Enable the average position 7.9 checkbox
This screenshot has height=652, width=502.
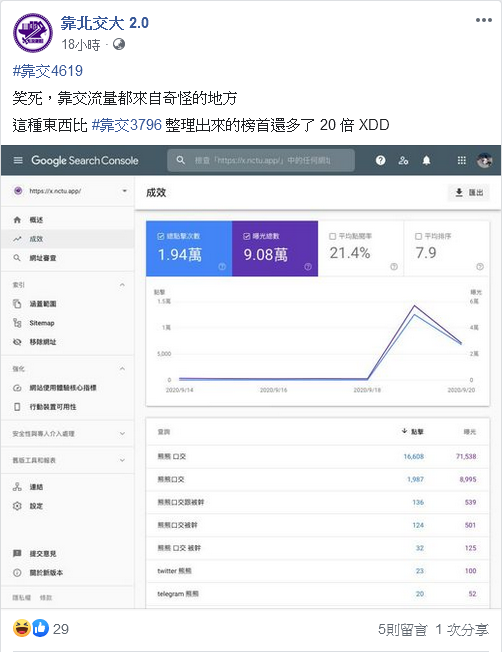[418, 236]
